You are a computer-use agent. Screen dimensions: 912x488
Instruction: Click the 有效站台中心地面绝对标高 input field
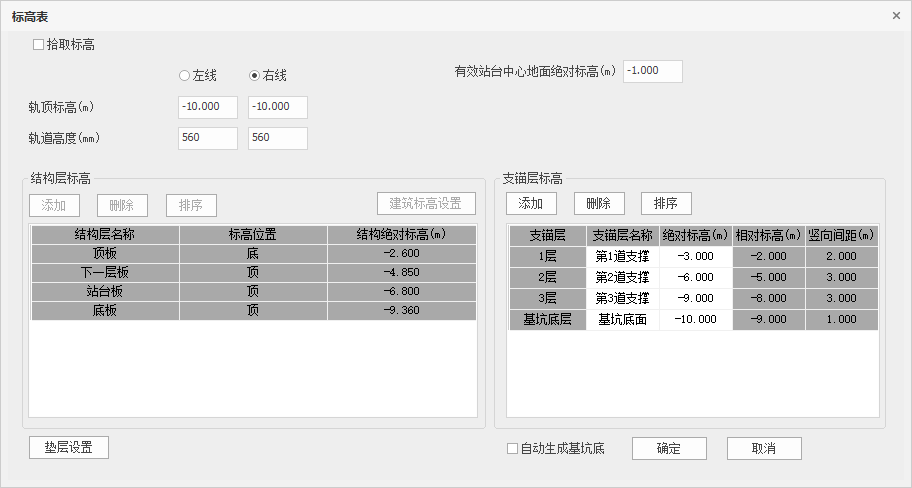(652, 72)
